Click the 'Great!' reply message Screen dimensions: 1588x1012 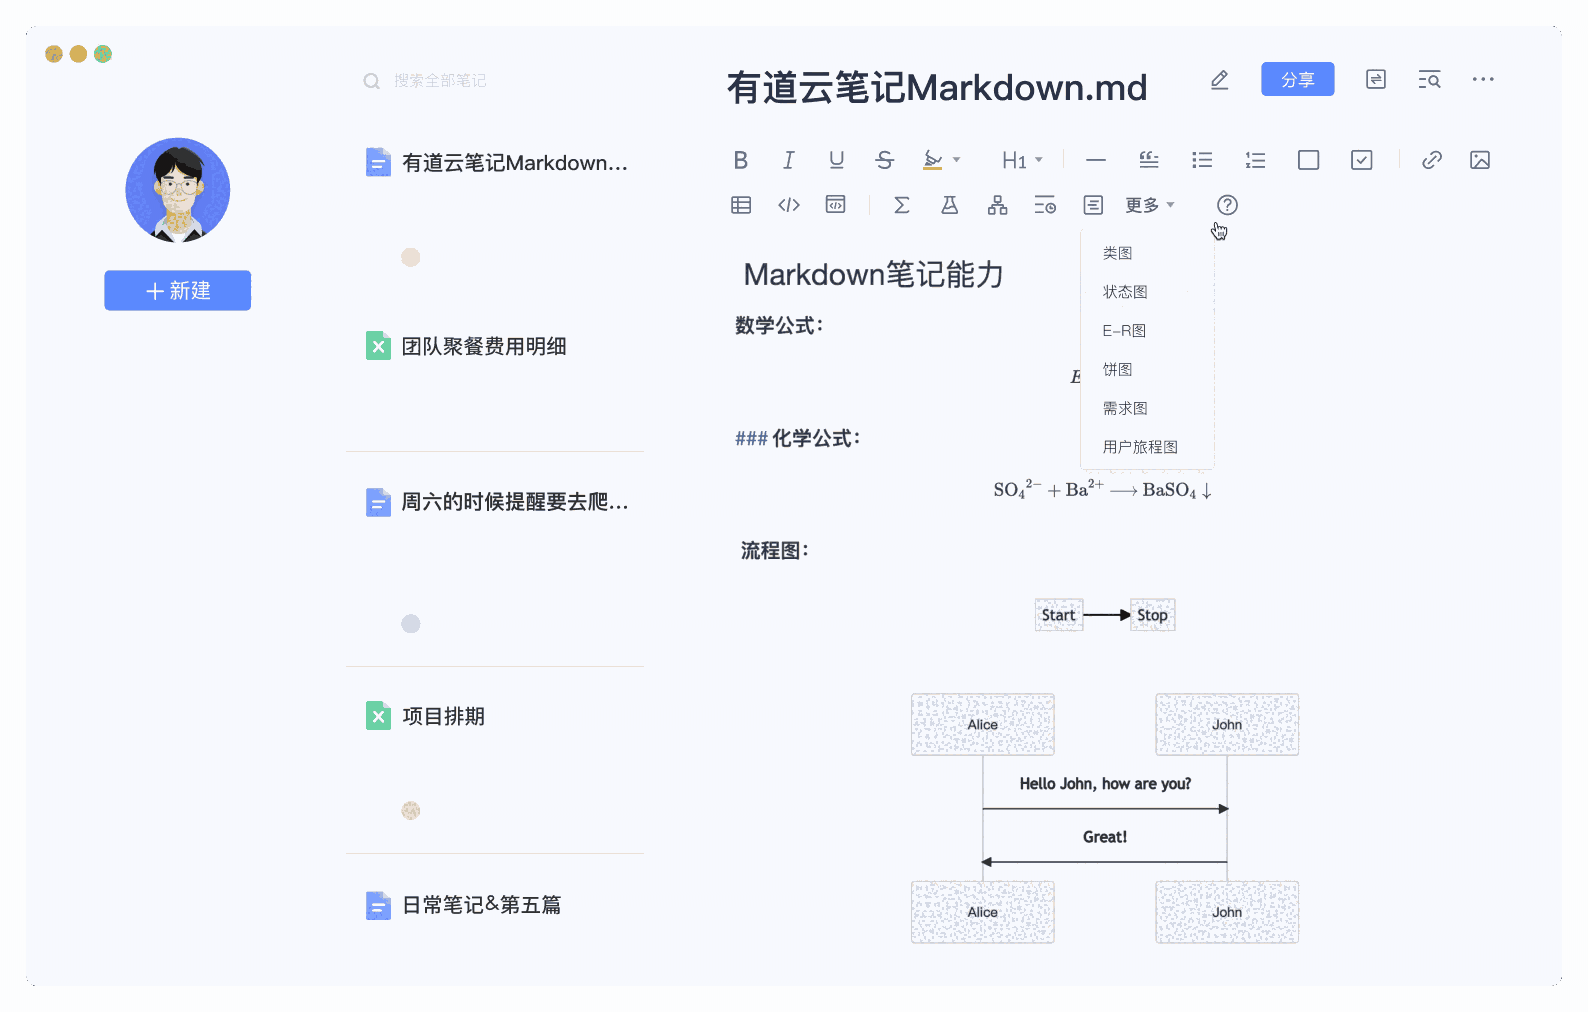(x=1105, y=837)
